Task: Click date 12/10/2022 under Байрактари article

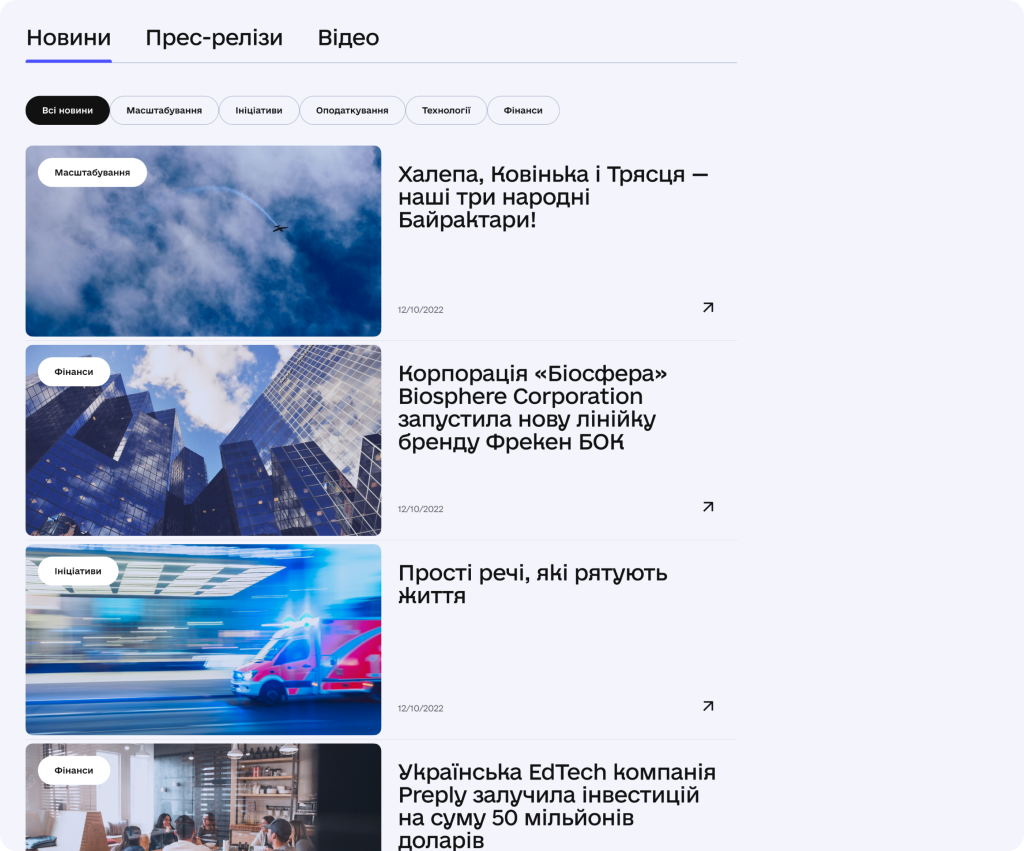Action: click(x=421, y=310)
